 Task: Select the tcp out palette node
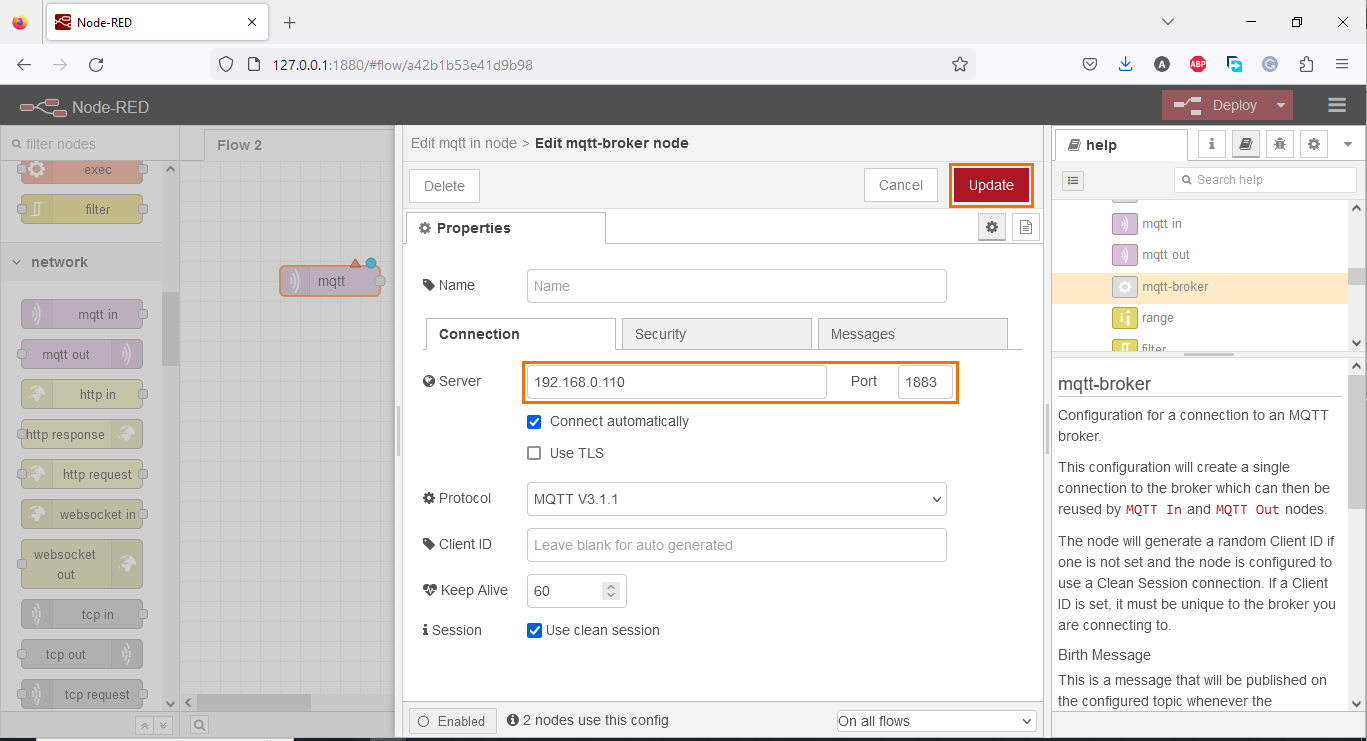point(82,654)
